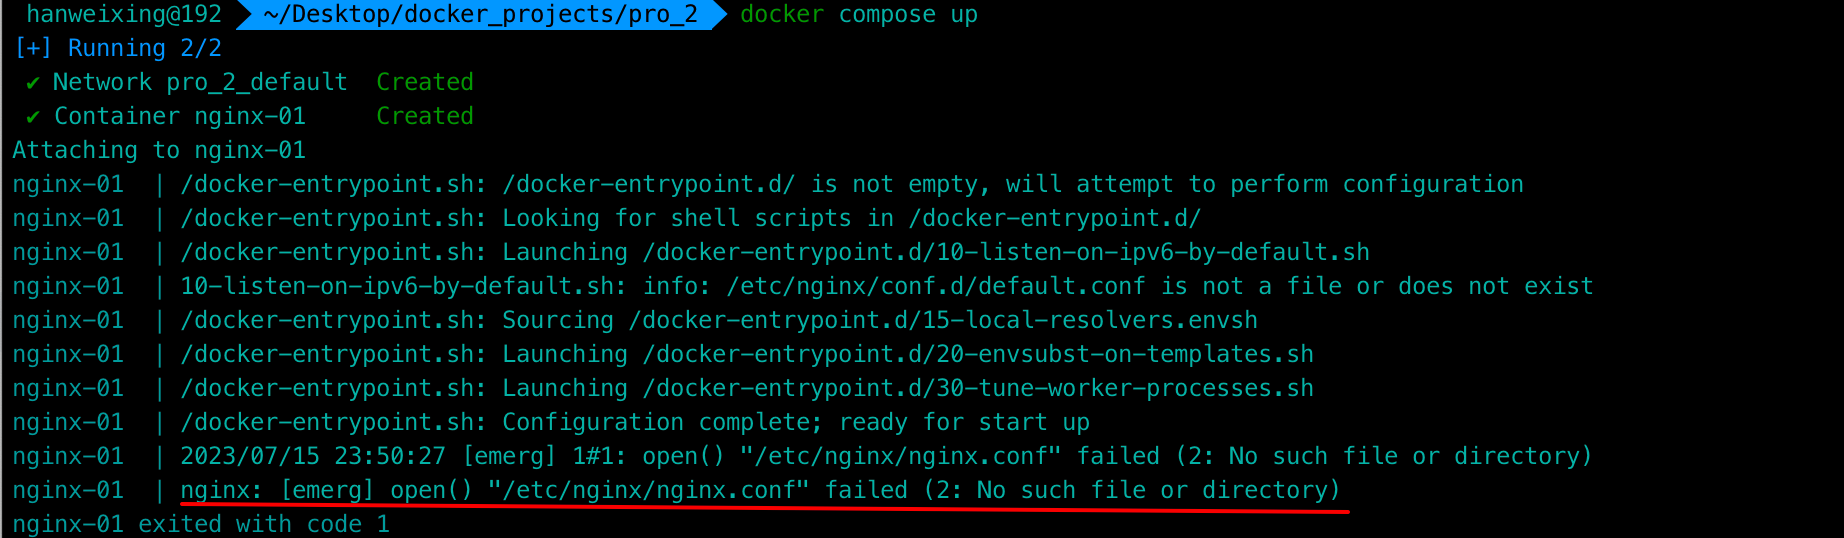The width and height of the screenshot is (1844, 538).
Task: Click the docker compose up command
Action: (x=859, y=15)
